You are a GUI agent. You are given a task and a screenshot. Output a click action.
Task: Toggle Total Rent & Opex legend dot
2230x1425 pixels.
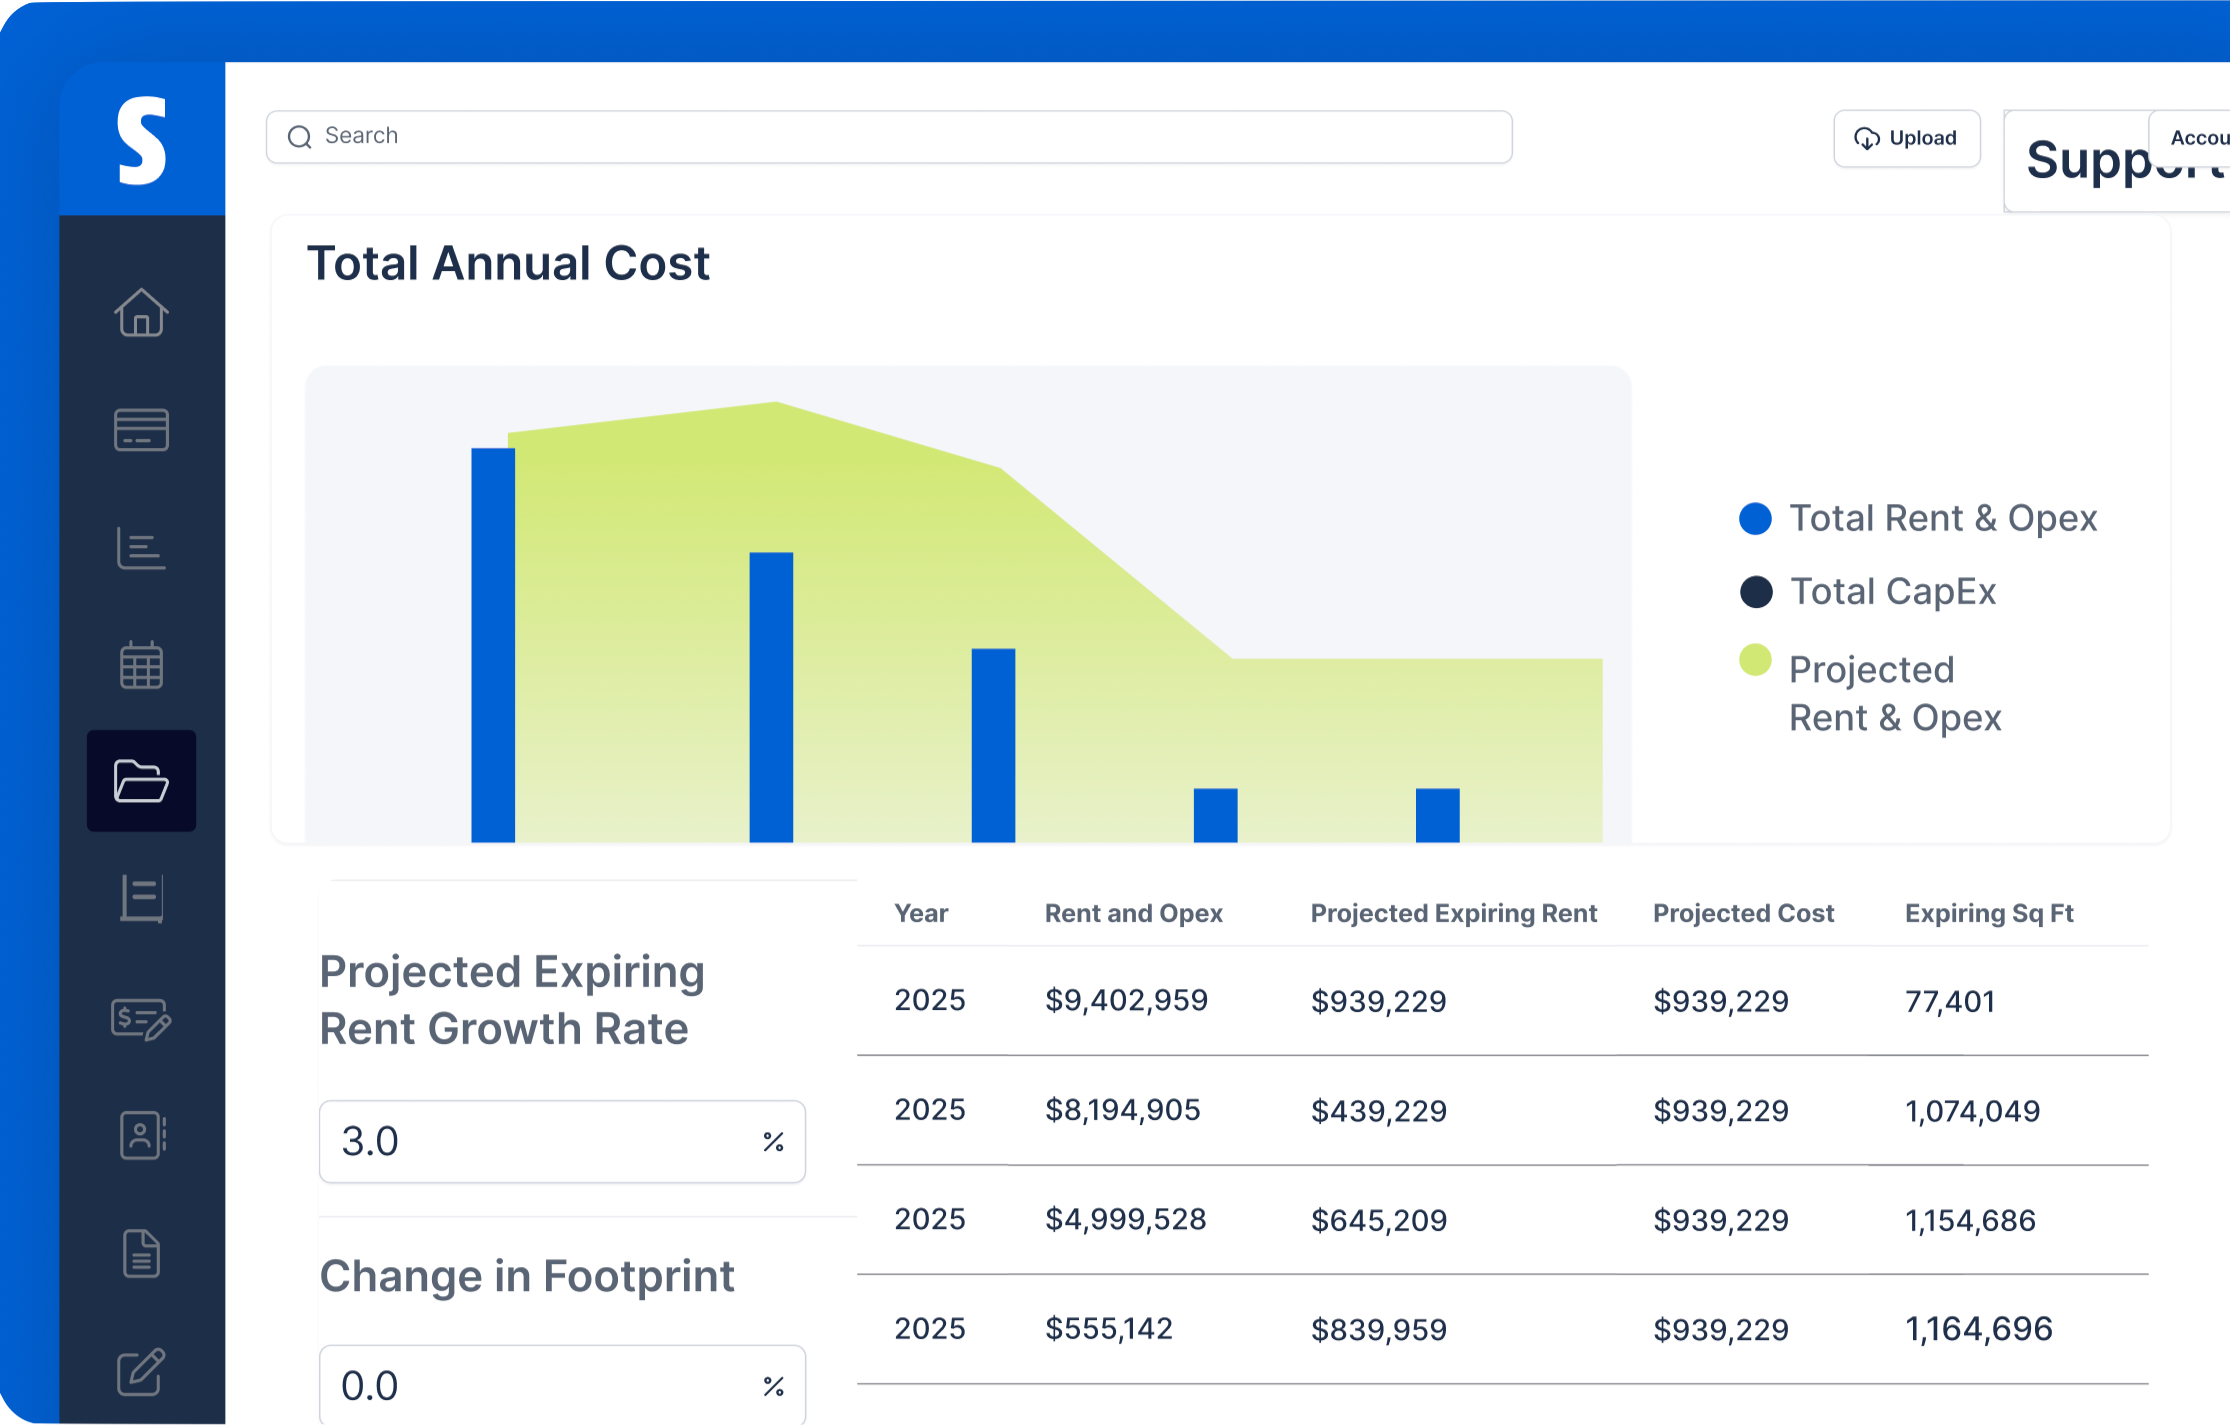(x=1755, y=518)
